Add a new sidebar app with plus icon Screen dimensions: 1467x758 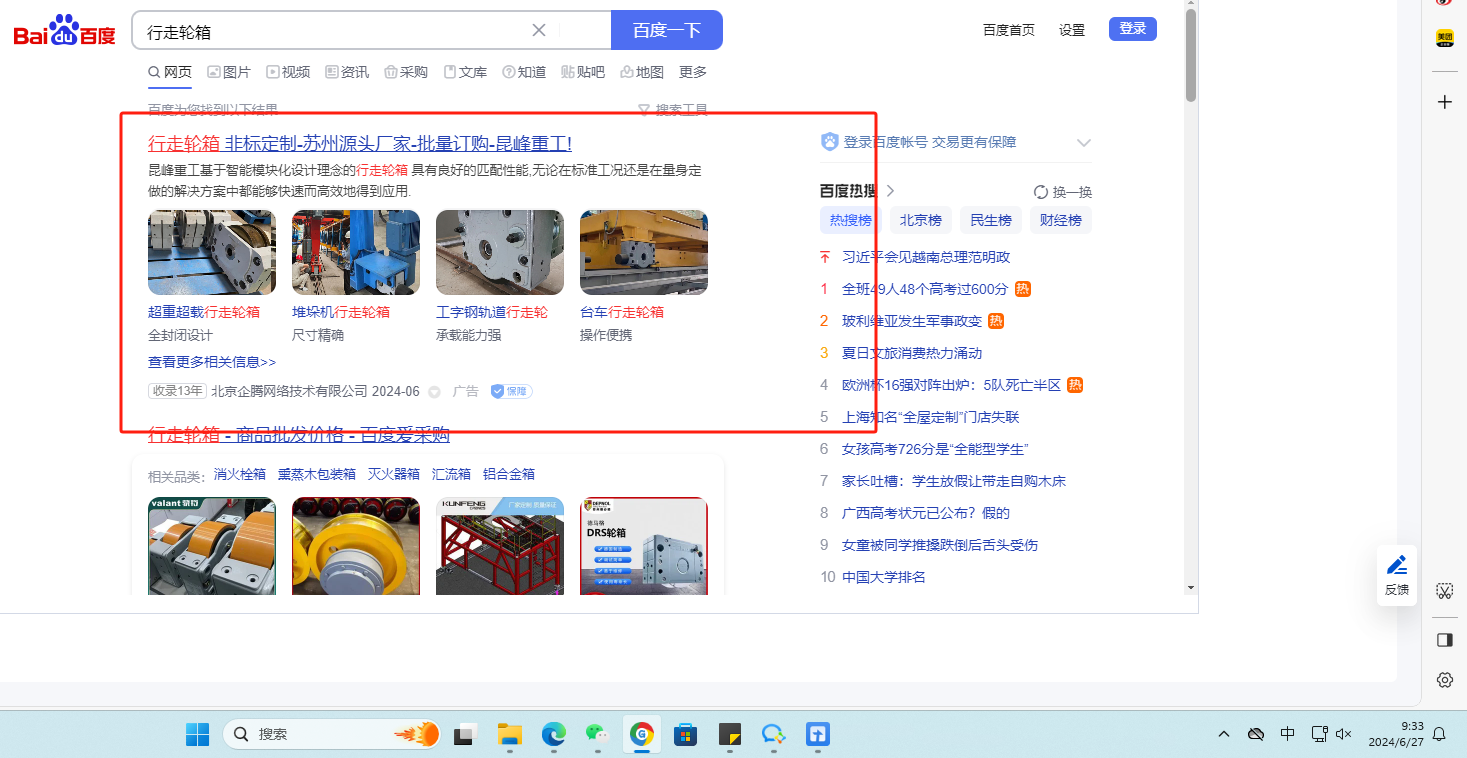click(1444, 102)
